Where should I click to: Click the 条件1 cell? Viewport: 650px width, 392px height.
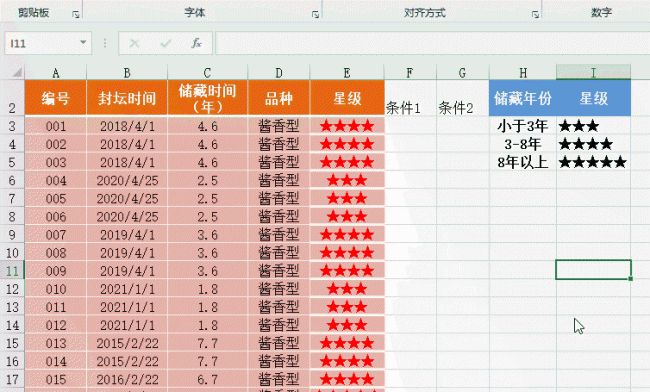(x=410, y=98)
